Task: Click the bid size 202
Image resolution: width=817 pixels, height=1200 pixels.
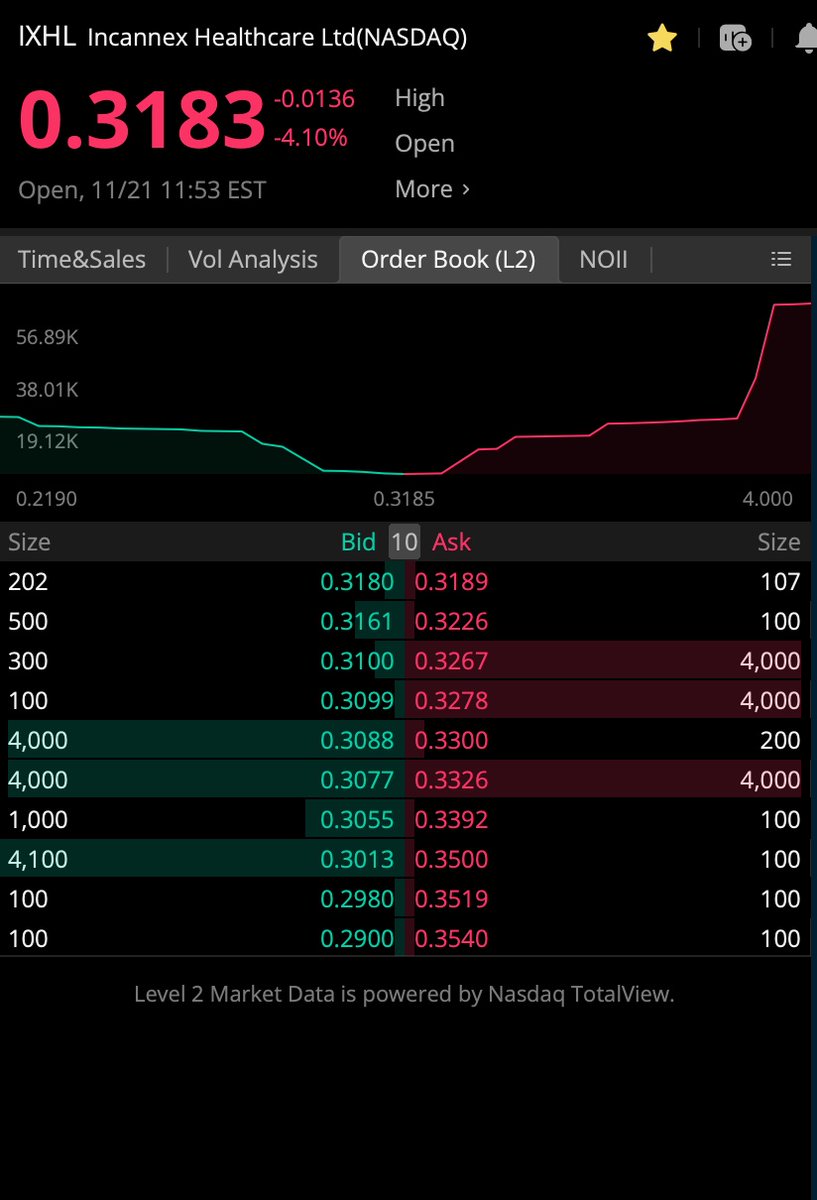Action: pyautogui.click(x=28, y=582)
